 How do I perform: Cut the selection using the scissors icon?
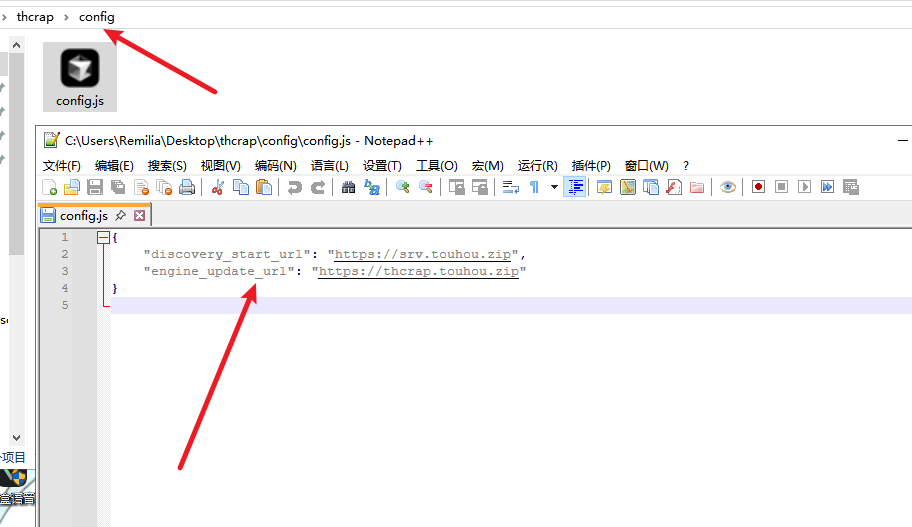pyautogui.click(x=218, y=187)
